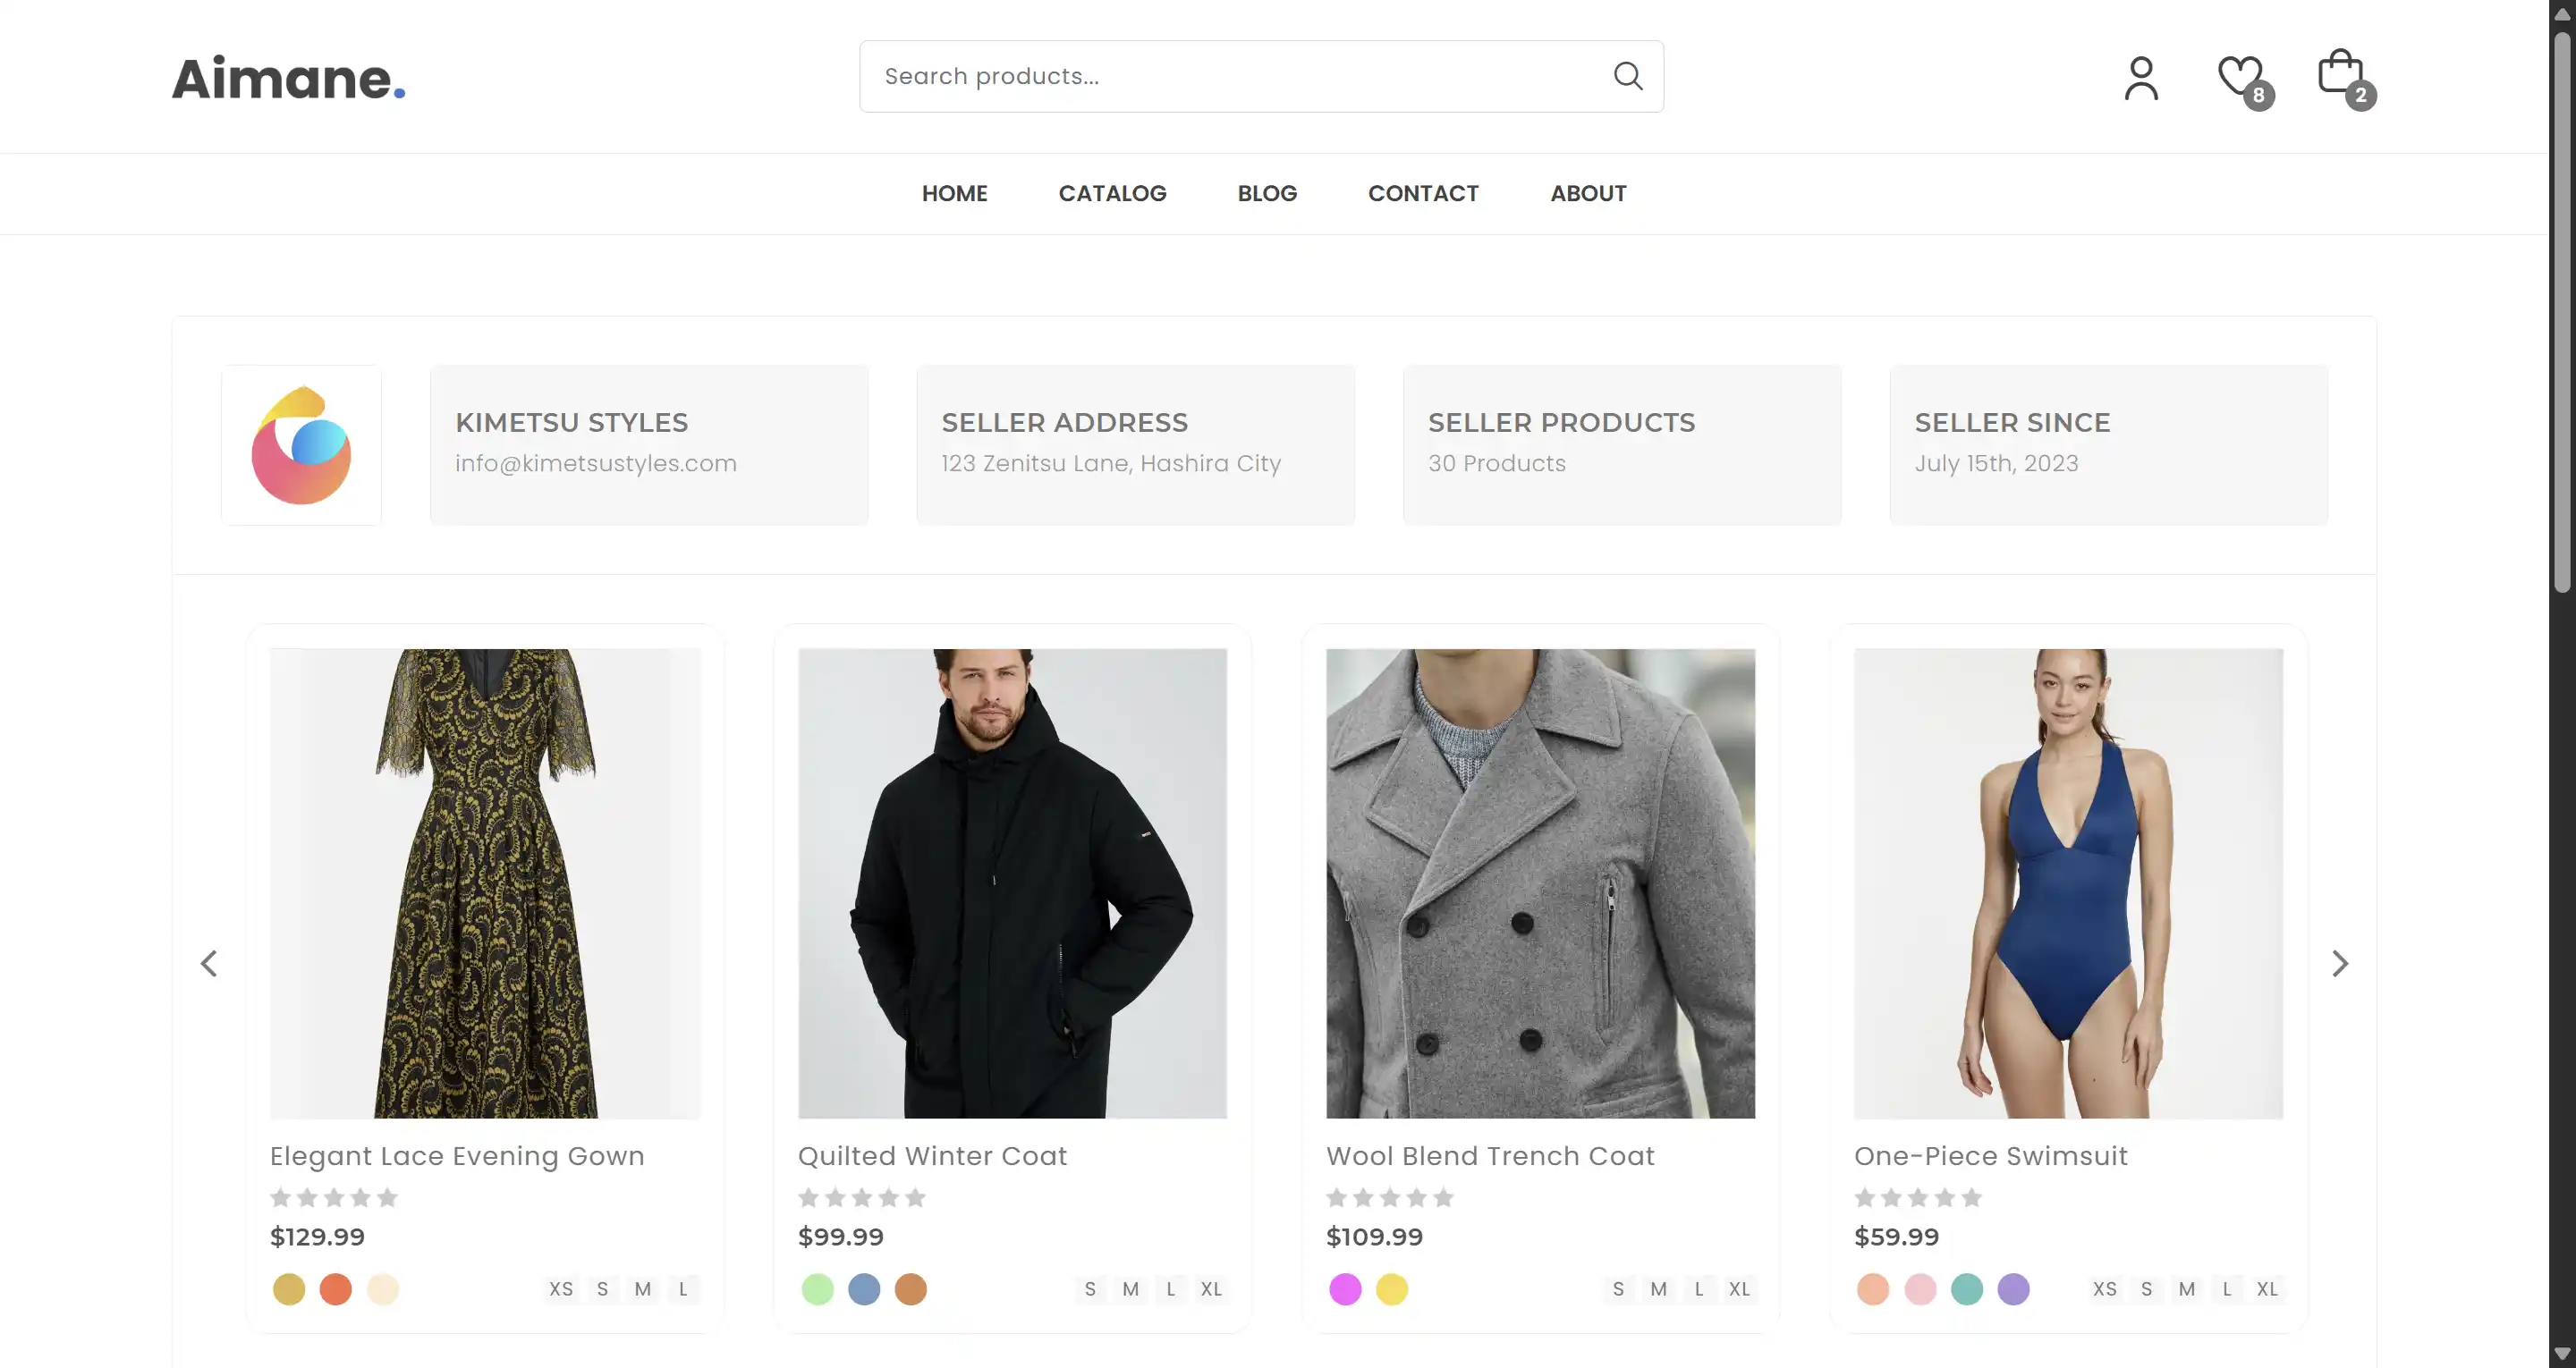Viewport: 2576px width, 1368px height.
Task: Open the shopping bag cart icon
Action: [x=2340, y=74]
